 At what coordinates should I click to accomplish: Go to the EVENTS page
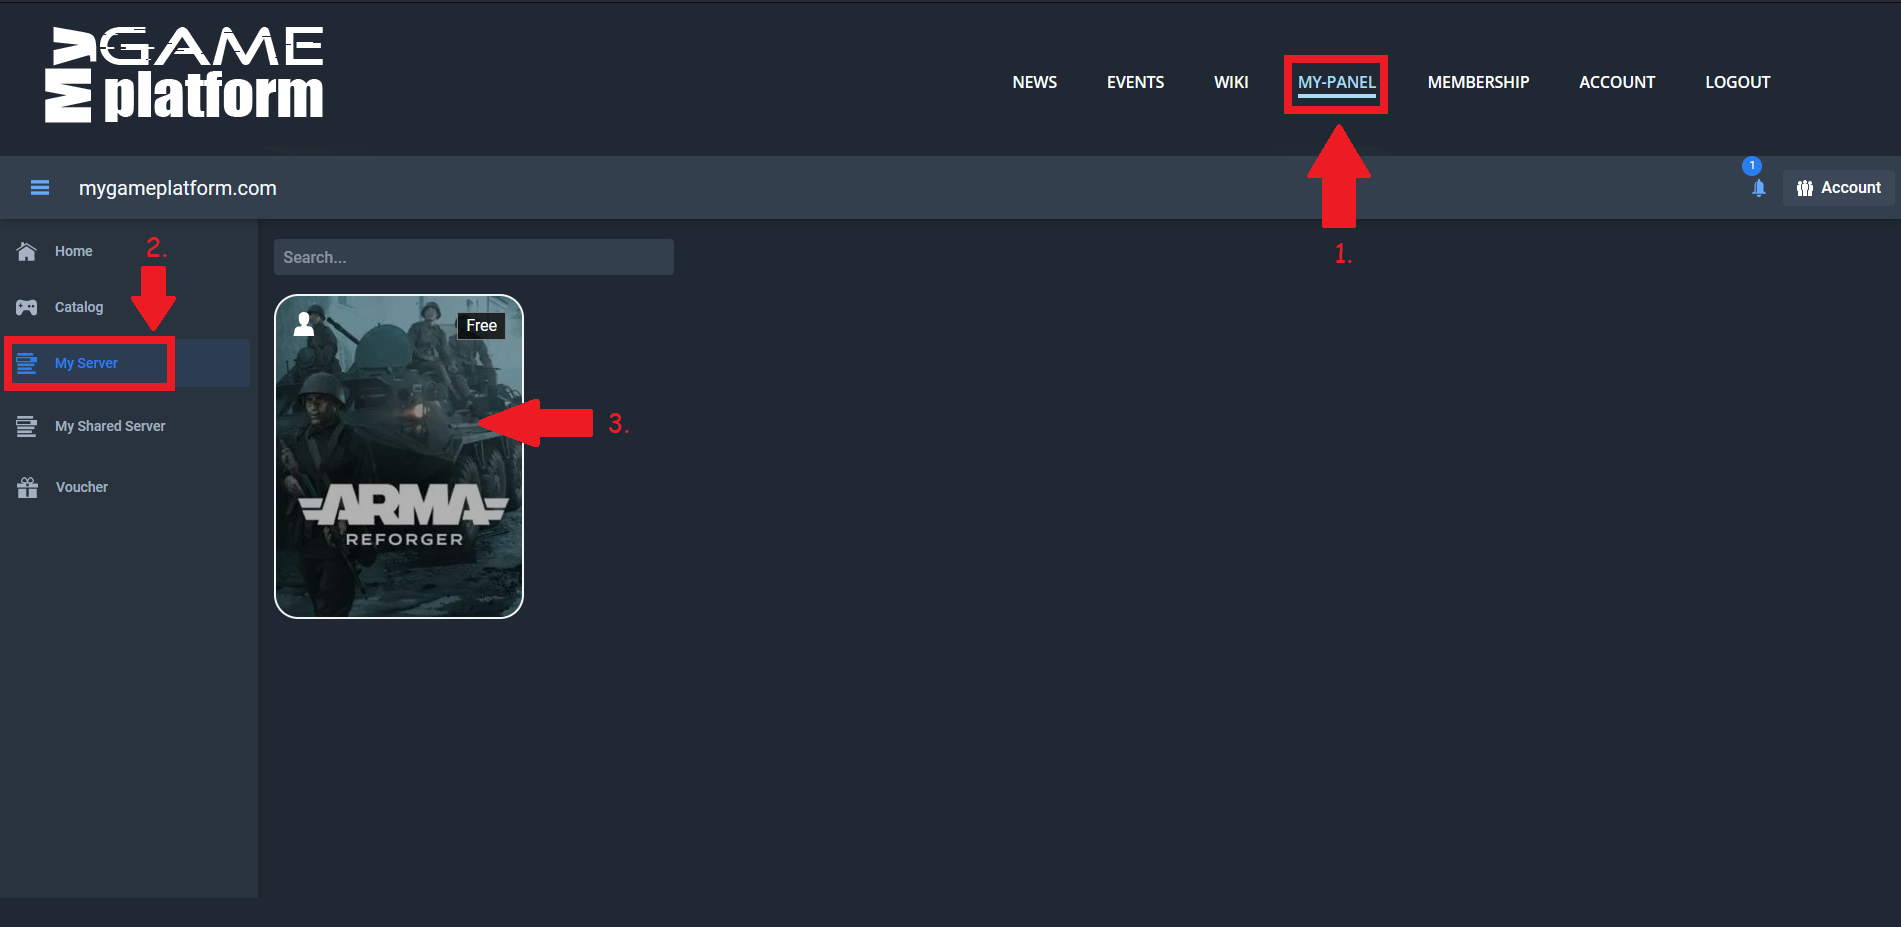pos(1135,82)
